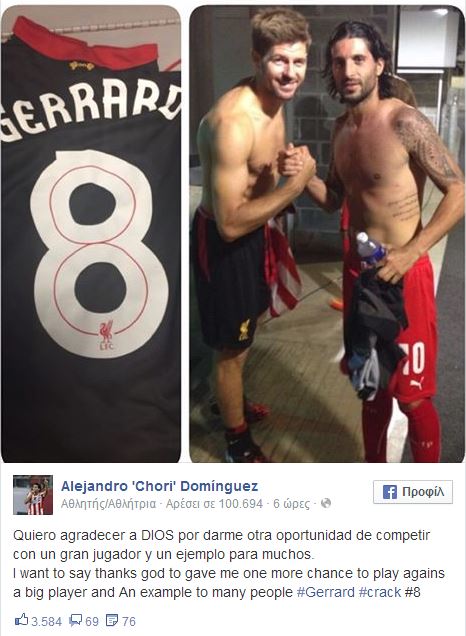Image resolution: width=466 pixels, height=636 pixels.
Task: Click the page profile picture thumbnail
Action: (x=33, y=495)
